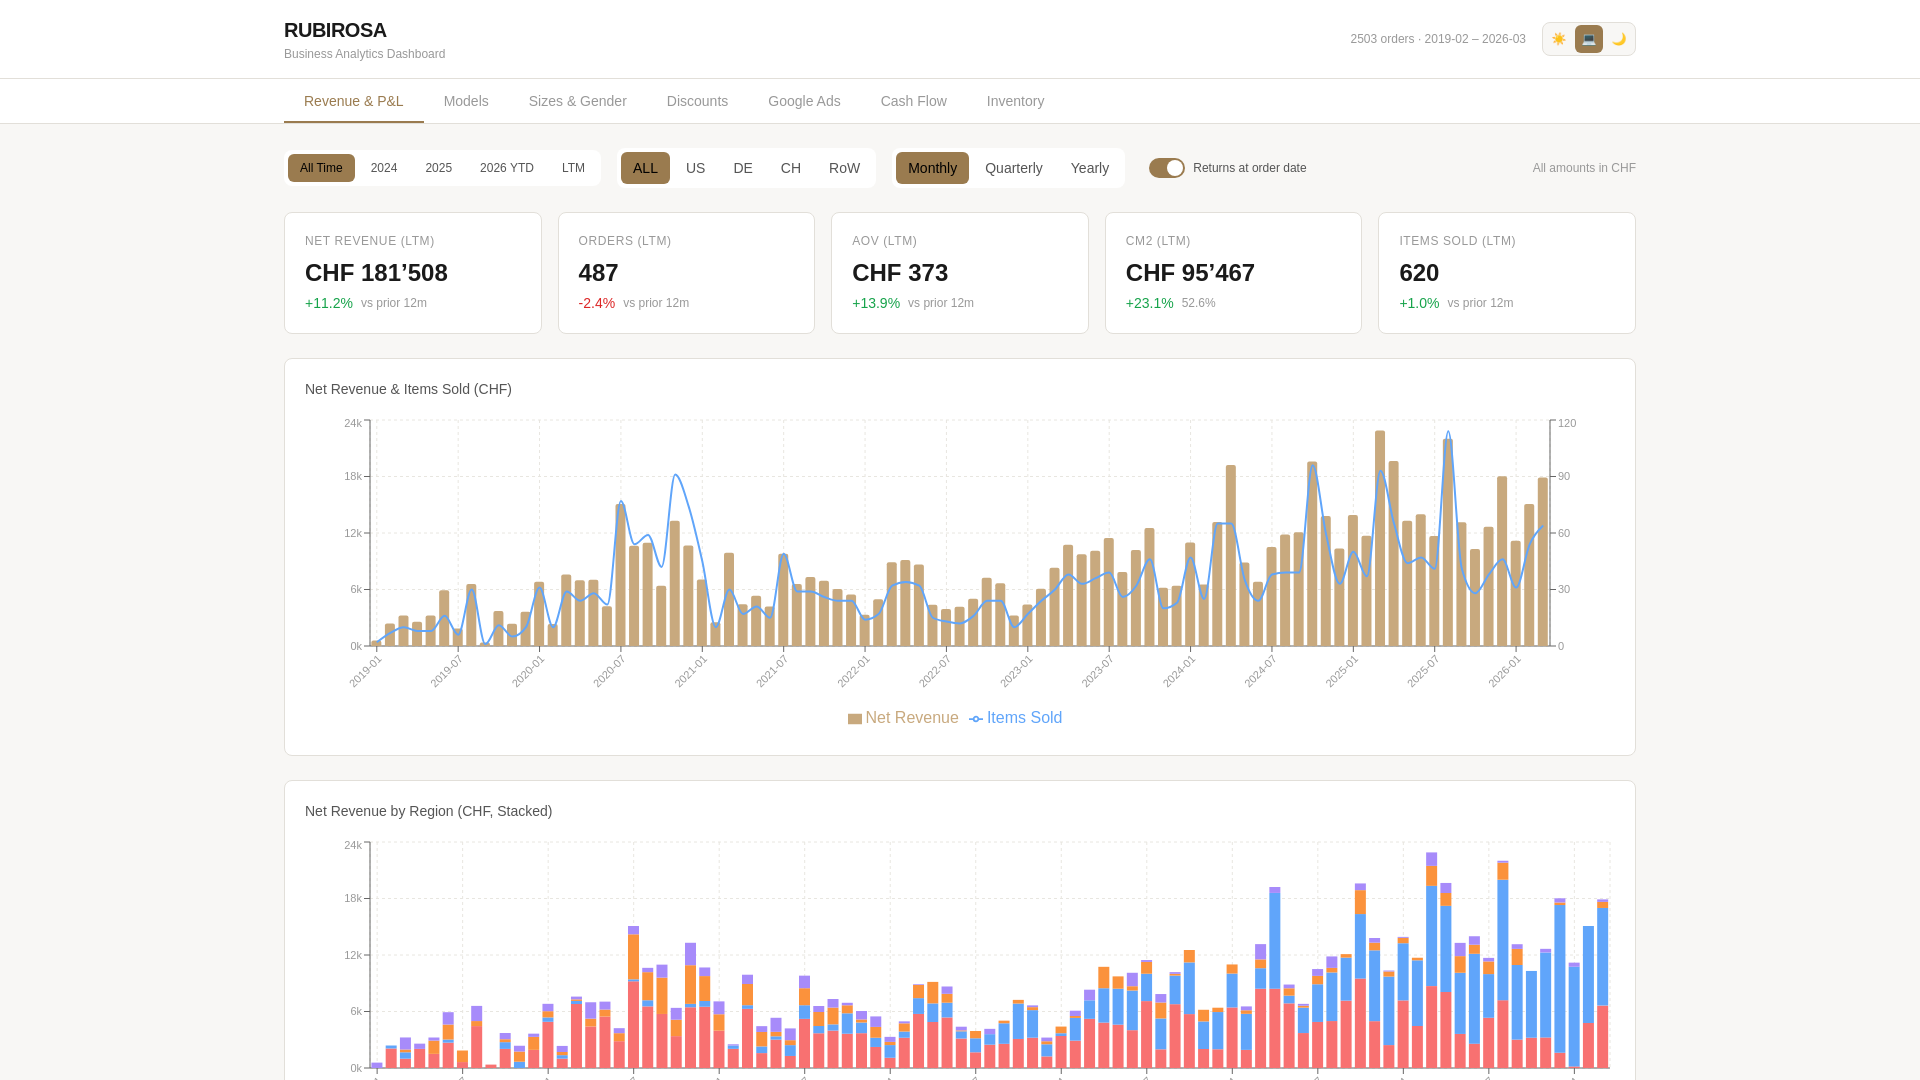
Task: Select the ALL regions filter
Action: point(645,168)
